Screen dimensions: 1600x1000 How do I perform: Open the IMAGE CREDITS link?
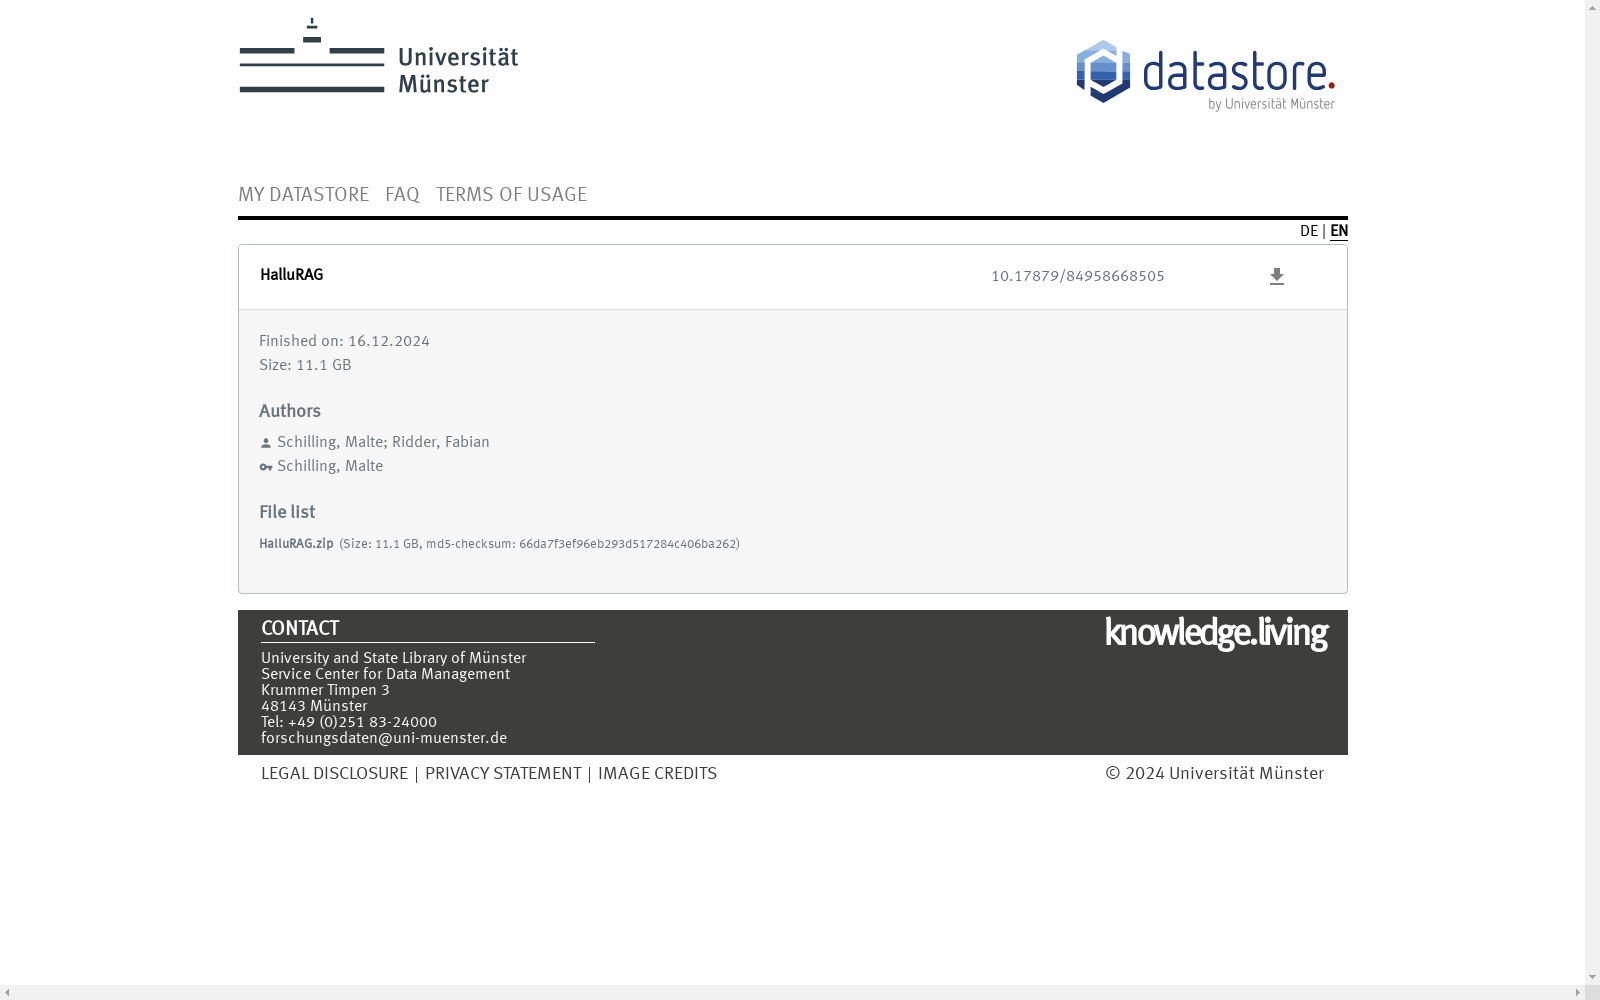[x=657, y=774]
